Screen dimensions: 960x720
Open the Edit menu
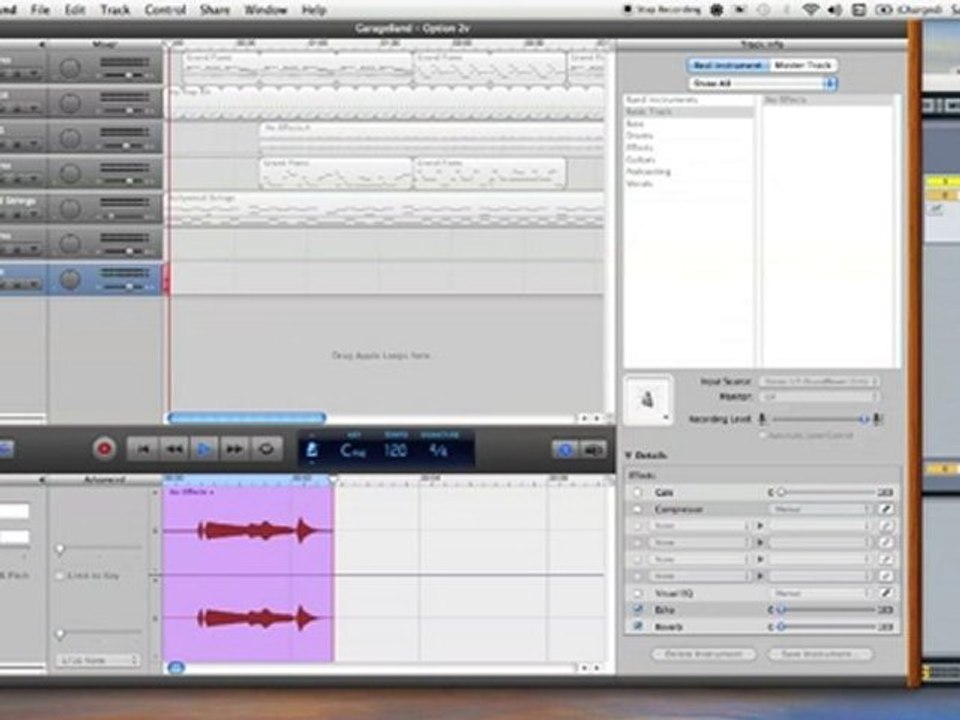[75, 10]
